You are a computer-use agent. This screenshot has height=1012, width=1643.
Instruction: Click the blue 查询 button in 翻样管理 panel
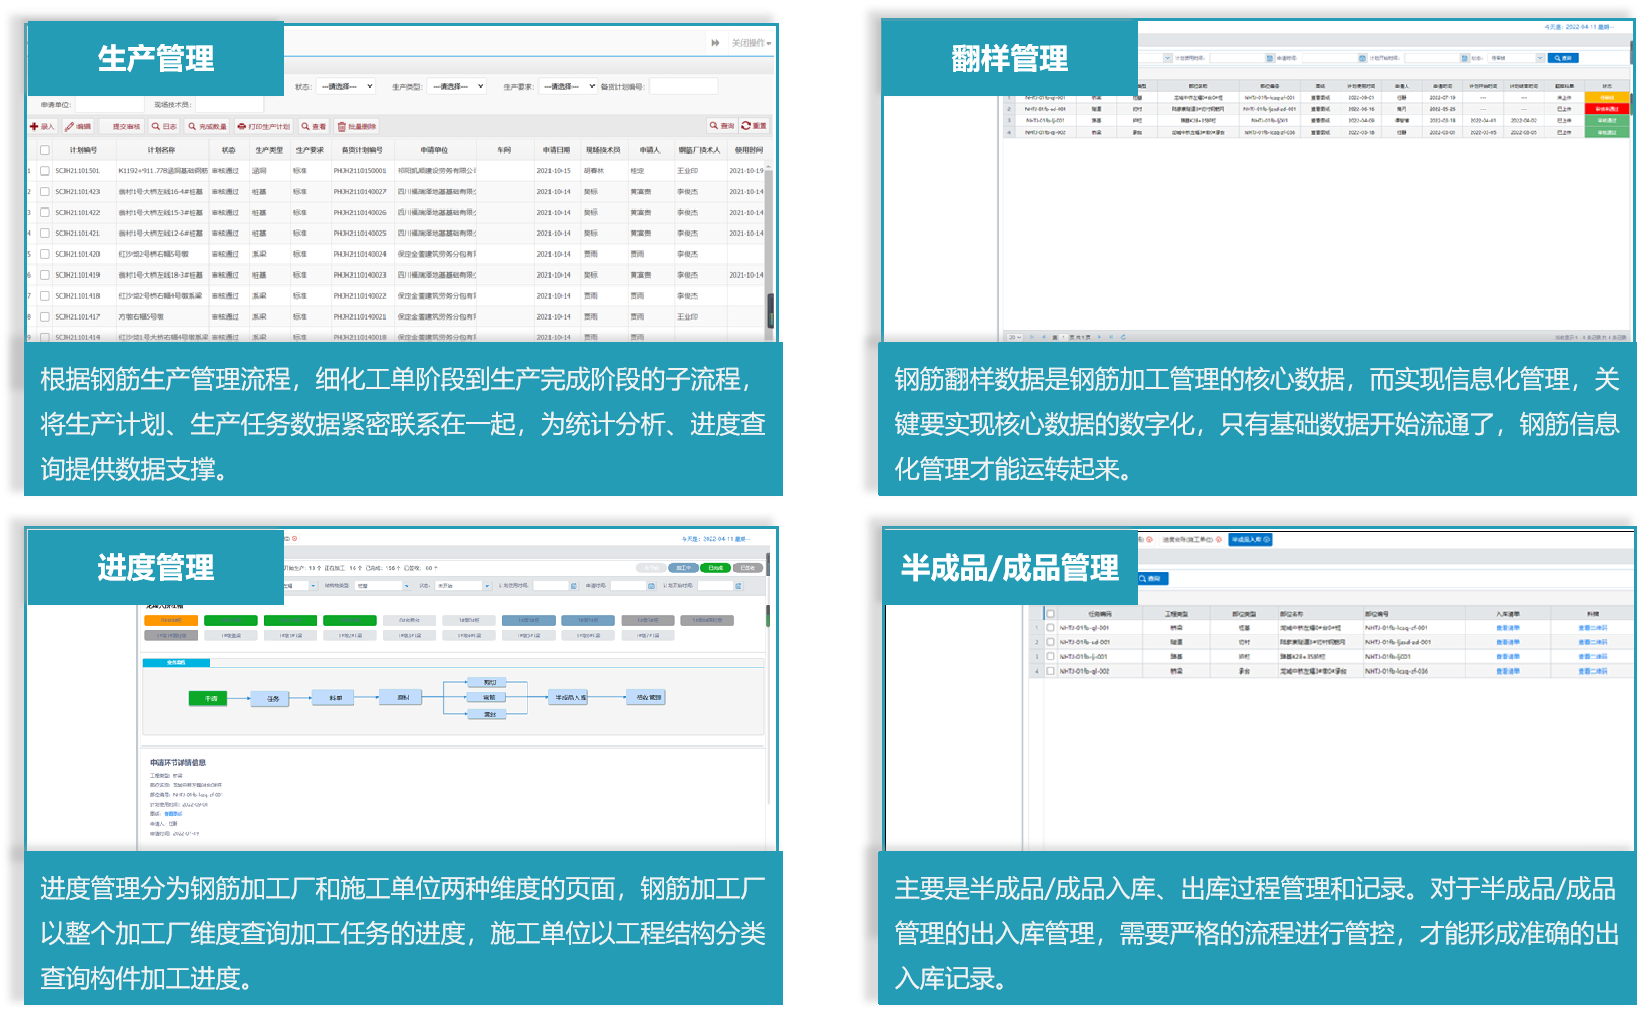point(1563,58)
